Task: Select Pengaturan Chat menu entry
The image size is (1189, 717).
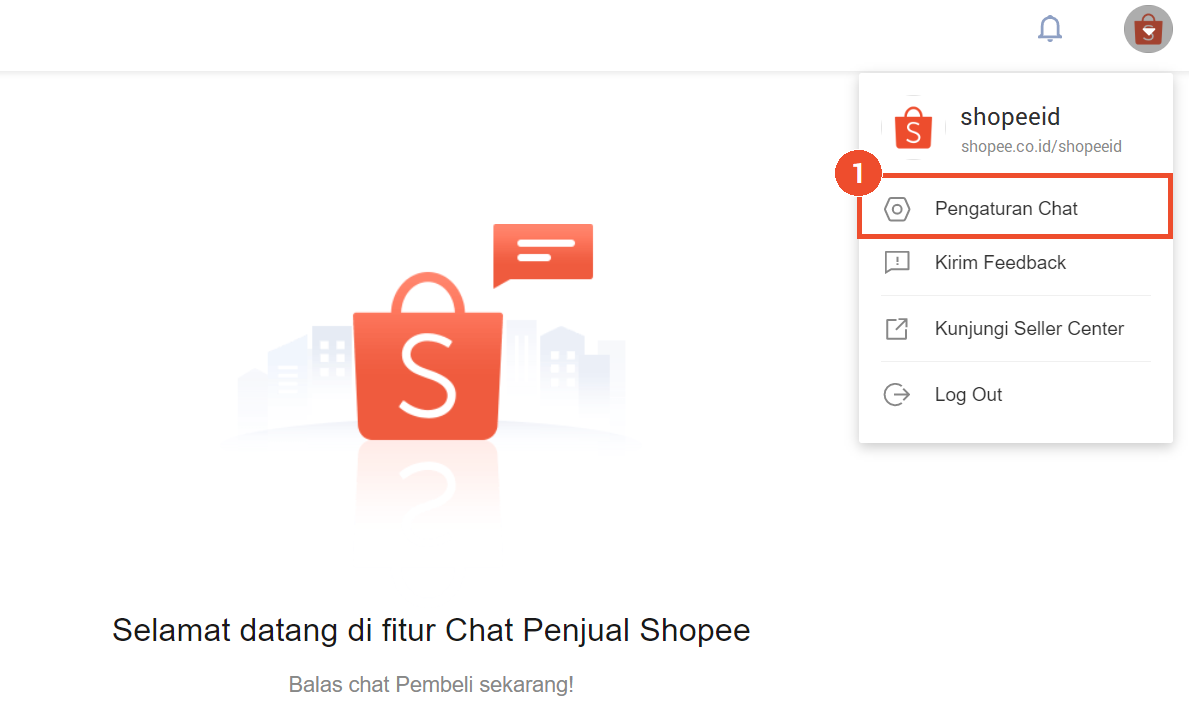Action: pos(1015,207)
